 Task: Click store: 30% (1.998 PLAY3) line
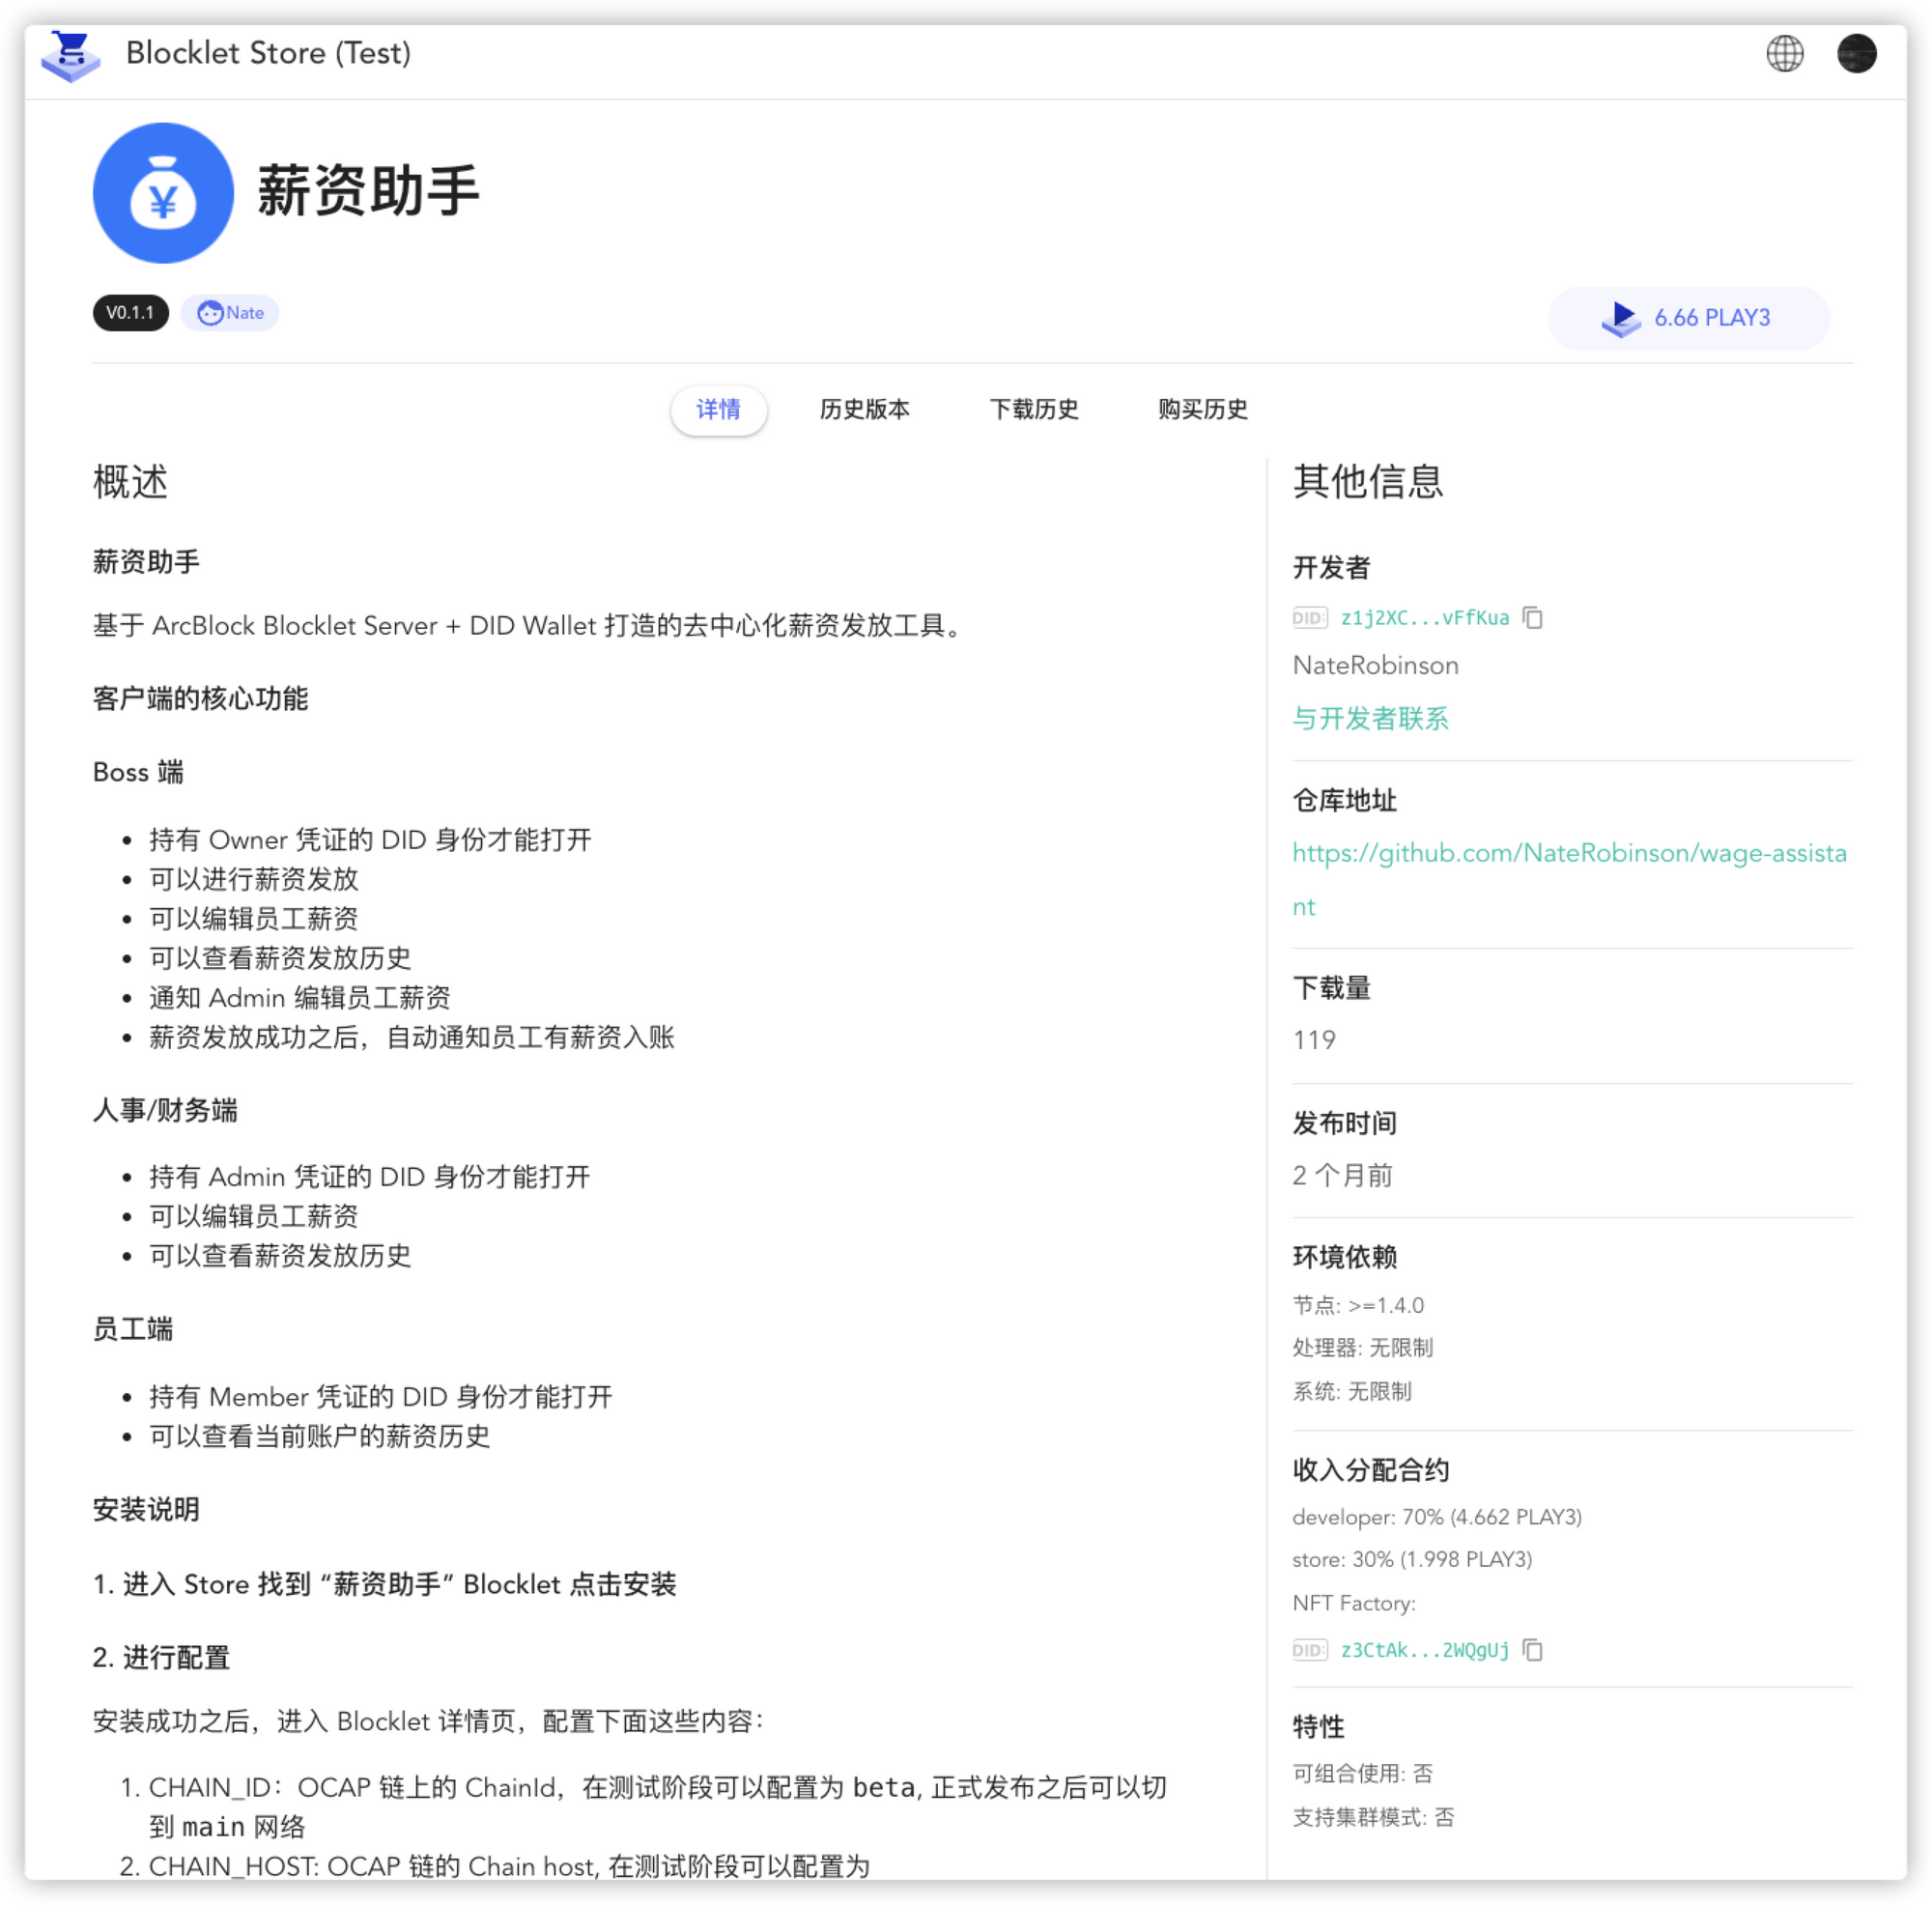(1412, 1559)
